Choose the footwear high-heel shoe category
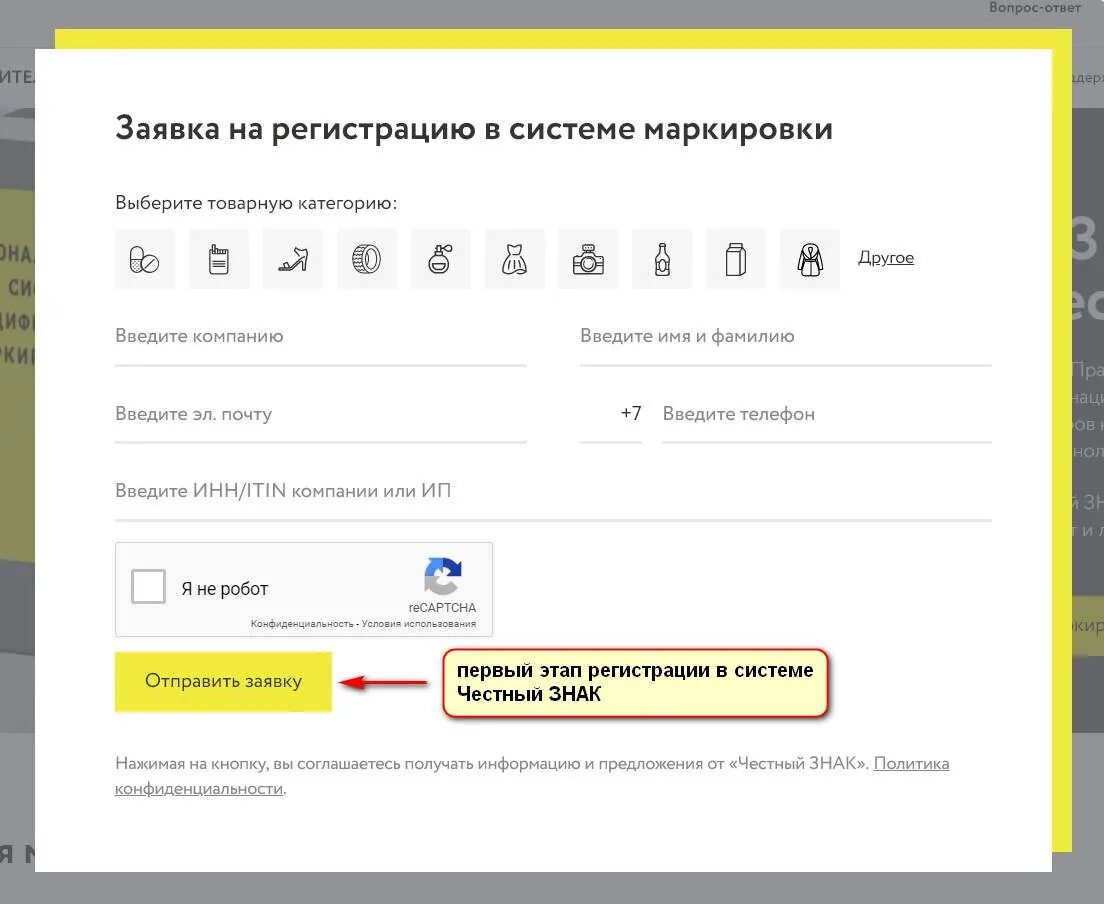The height and width of the screenshot is (904, 1104). (x=293, y=259)
